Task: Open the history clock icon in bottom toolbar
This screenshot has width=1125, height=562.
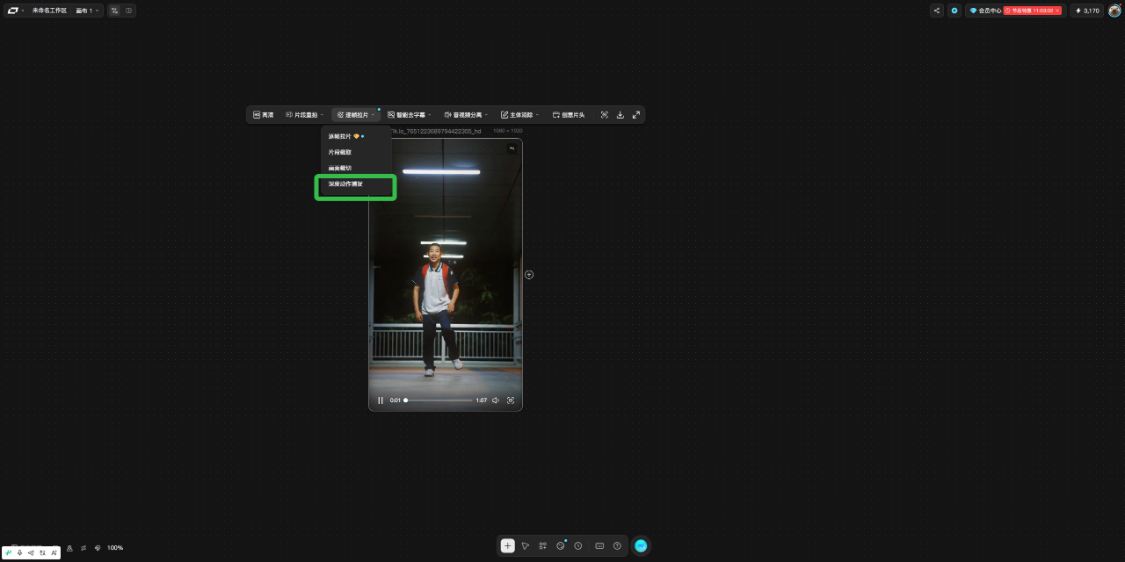Action: [578, 545]
